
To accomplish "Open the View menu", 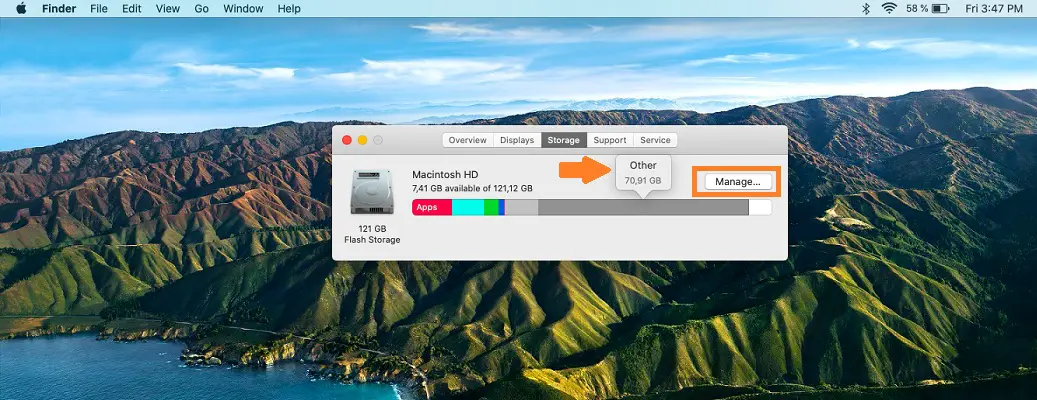I will 167,9.
